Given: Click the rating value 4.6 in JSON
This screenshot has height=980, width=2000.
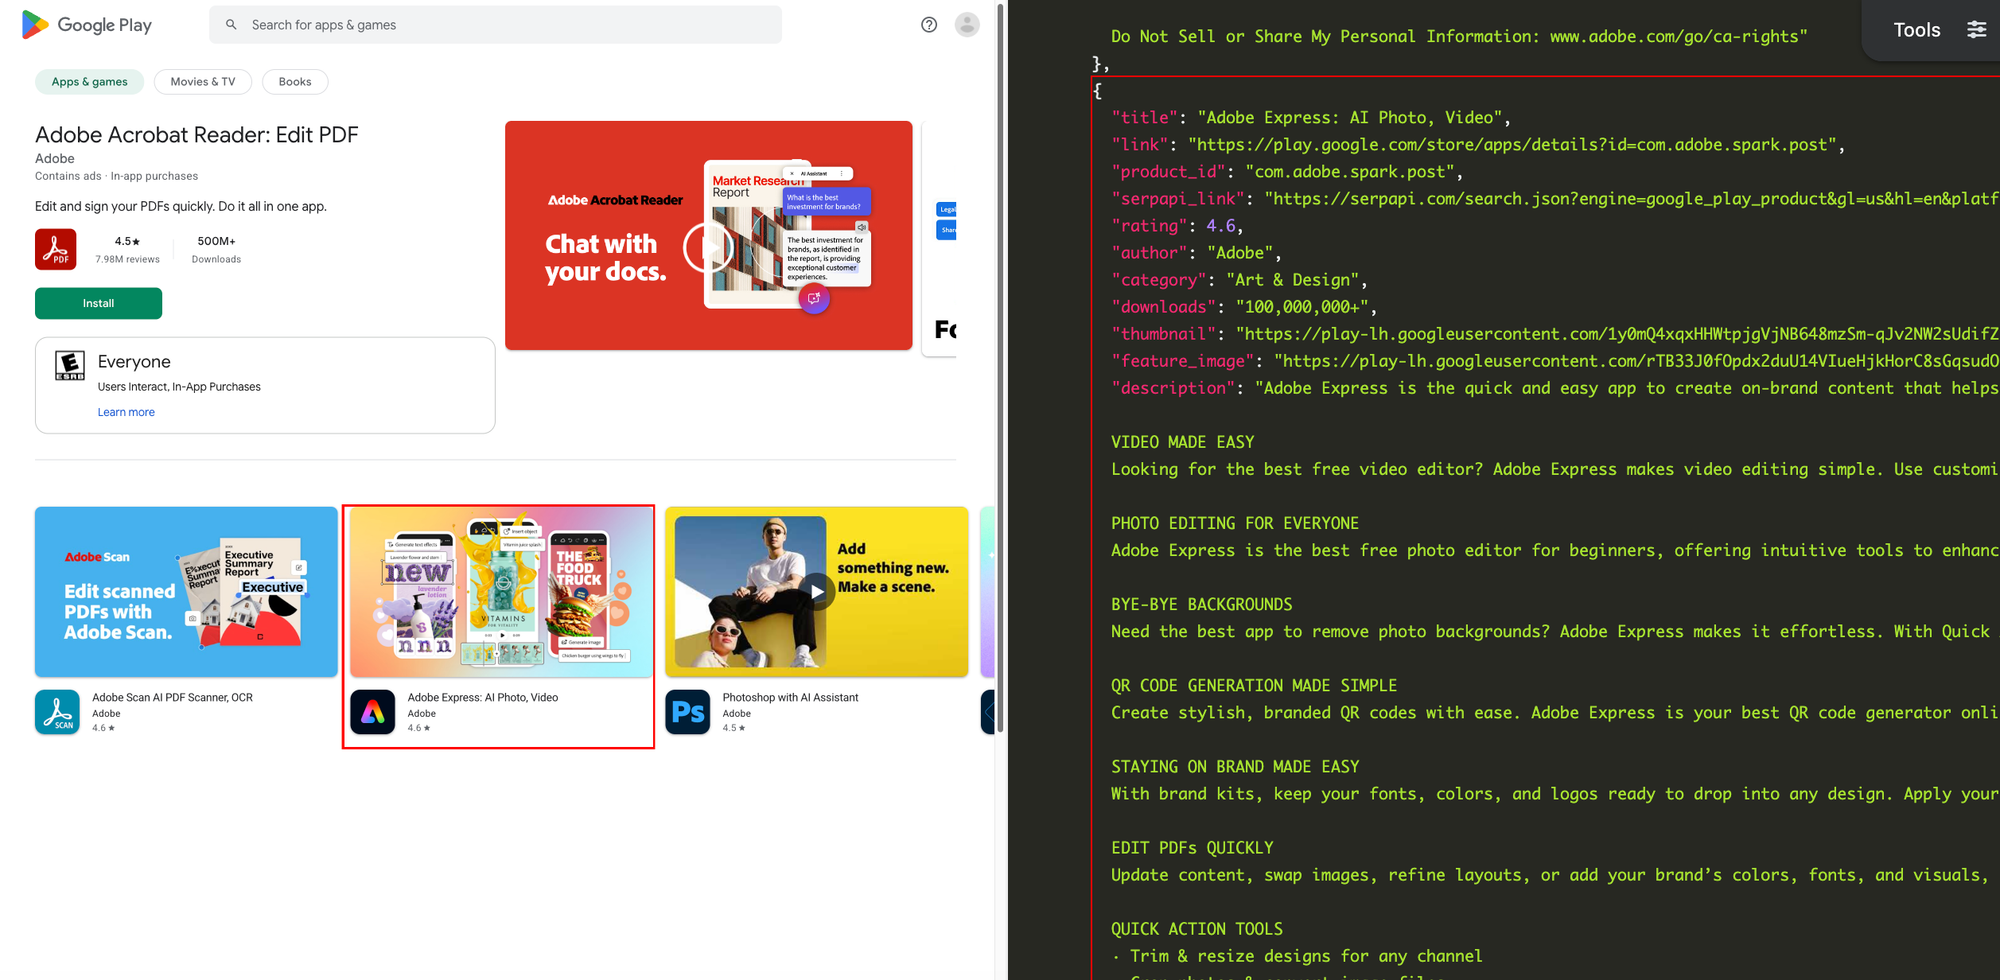Looking at the screenshot, I should (1220, 226).
